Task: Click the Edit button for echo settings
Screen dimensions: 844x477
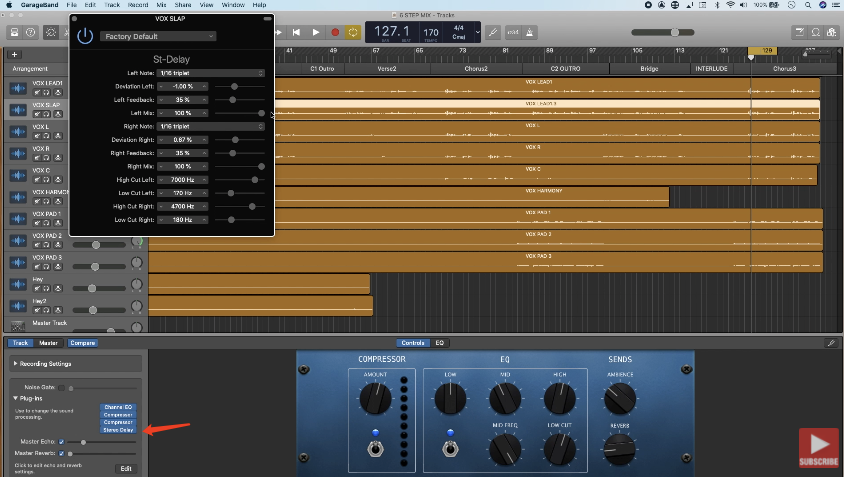Action: click(x=126, y=468)
